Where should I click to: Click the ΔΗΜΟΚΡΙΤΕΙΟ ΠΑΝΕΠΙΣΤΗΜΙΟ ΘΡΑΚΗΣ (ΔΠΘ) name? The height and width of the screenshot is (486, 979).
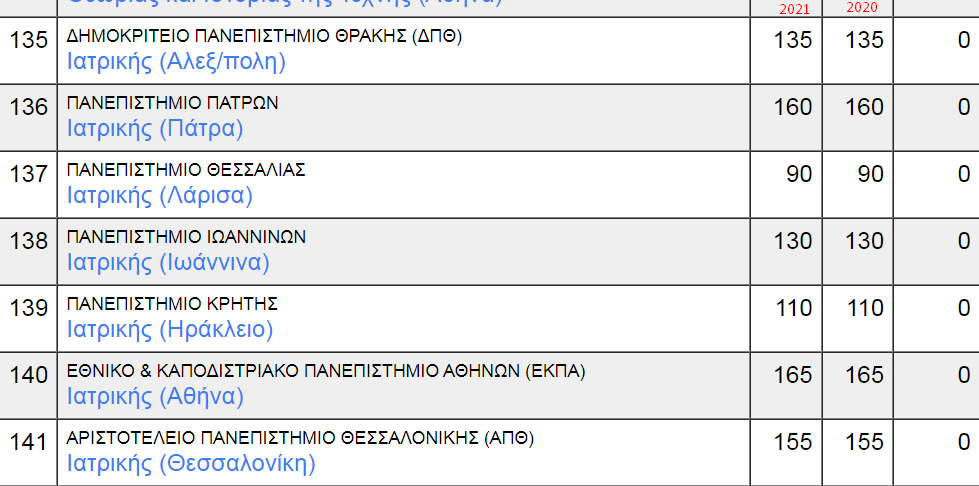tap(264, 37)
